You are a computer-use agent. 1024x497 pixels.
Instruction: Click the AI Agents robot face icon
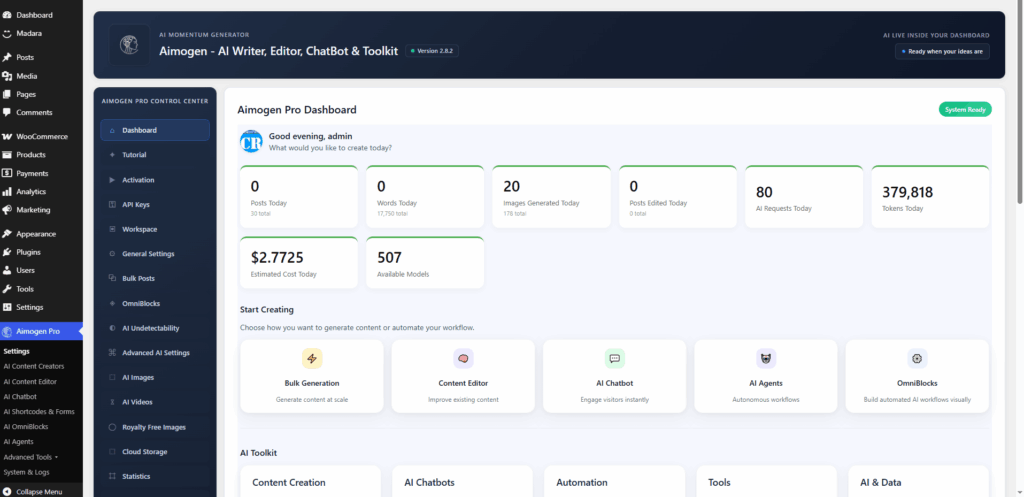click(x=766, y=359)
